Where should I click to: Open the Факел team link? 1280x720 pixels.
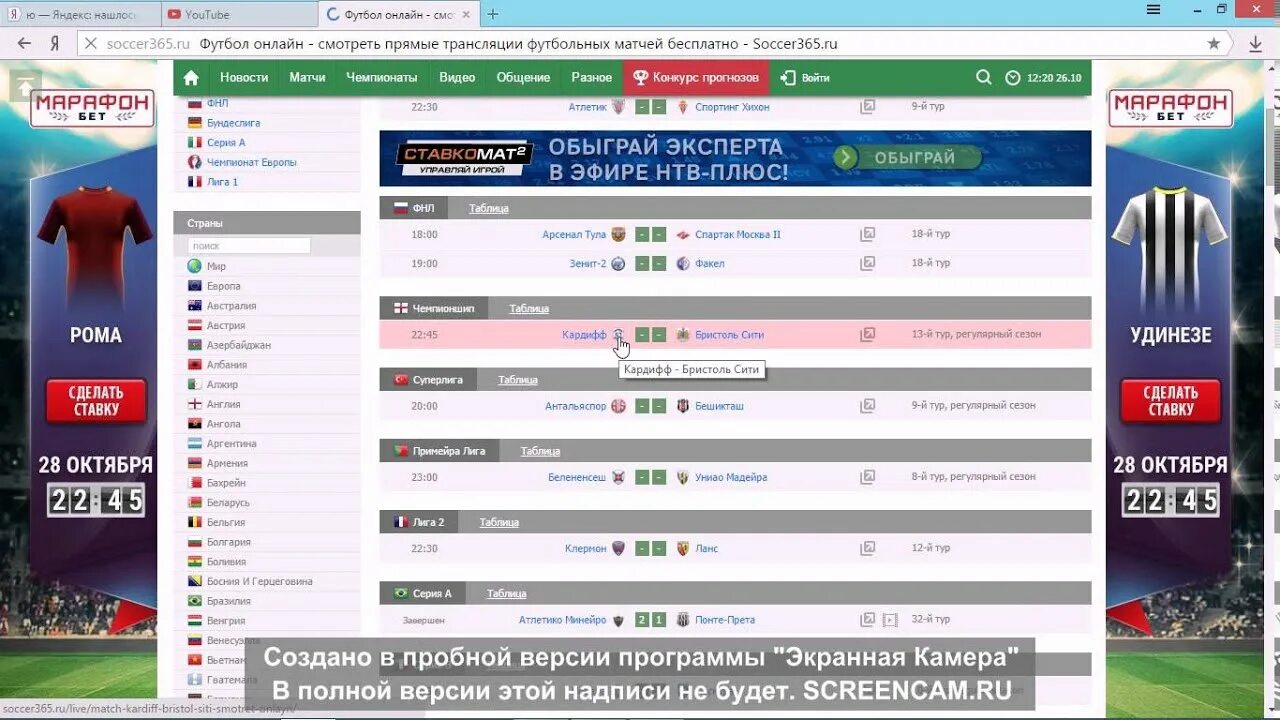coord(709,264)
